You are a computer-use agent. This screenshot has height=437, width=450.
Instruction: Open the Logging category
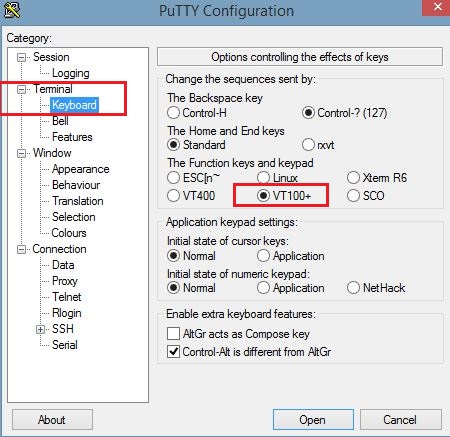(x=71, y=73)
